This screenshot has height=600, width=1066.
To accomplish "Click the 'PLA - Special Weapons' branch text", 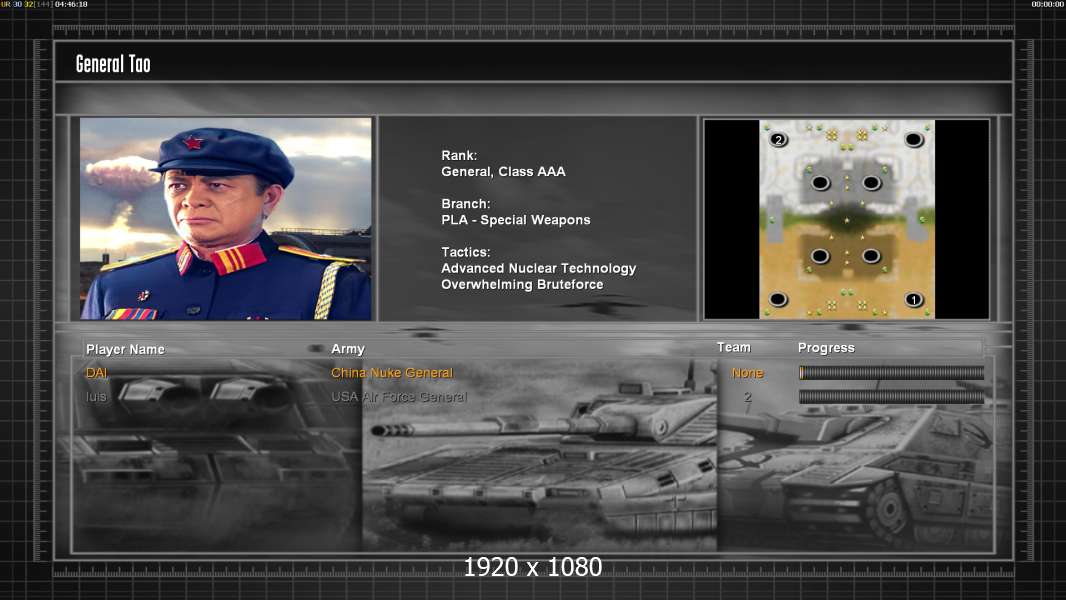I will pyautogui.click(x=515, y=220).
